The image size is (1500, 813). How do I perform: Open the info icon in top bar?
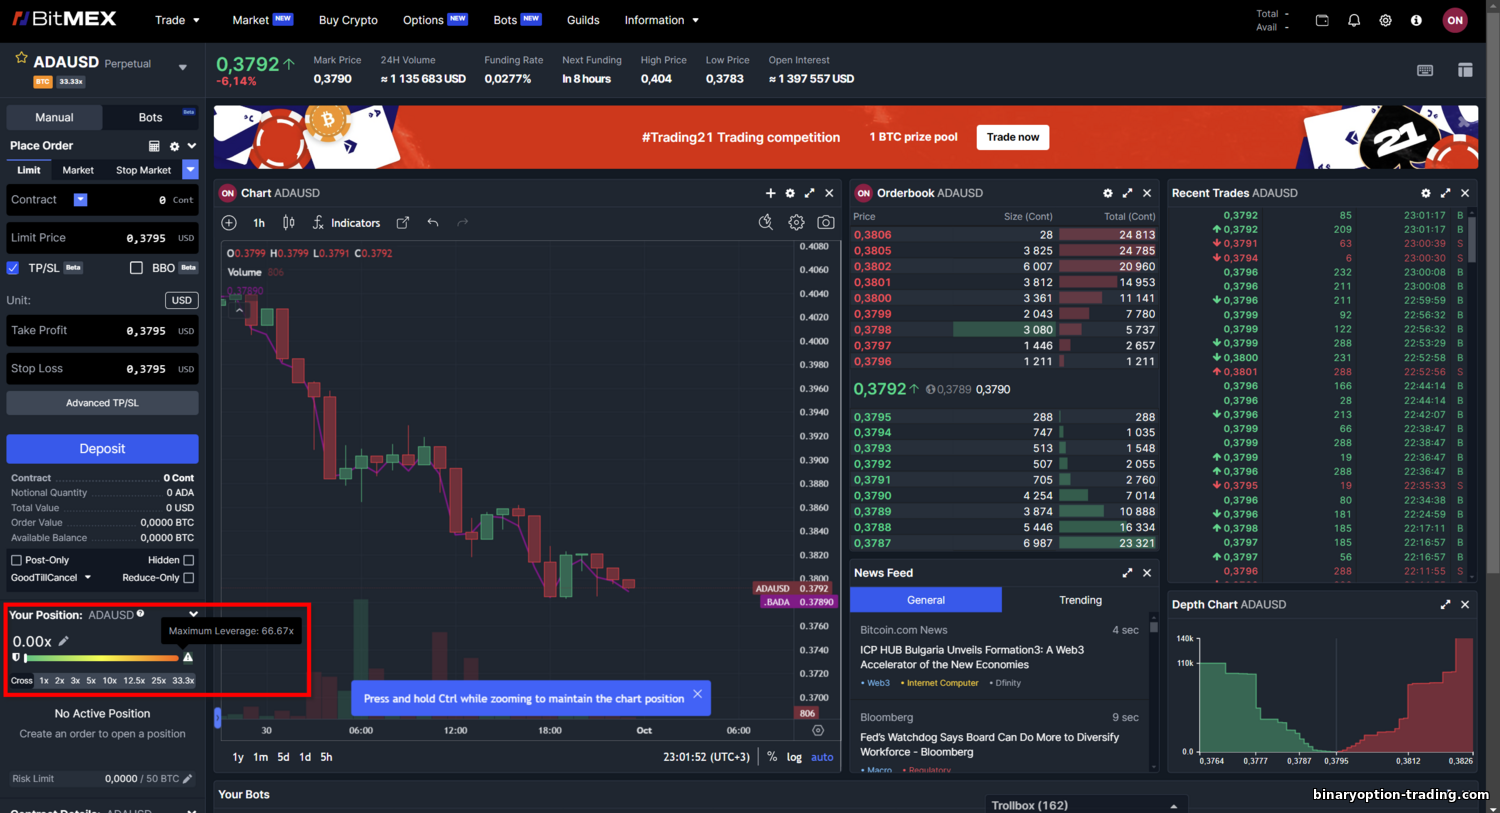pyautogui.click(x=1416, y=20)
